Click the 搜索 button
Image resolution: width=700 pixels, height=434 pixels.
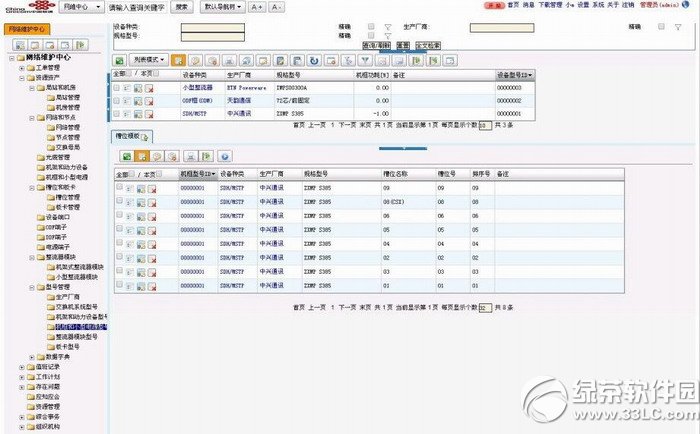[182, 7]
